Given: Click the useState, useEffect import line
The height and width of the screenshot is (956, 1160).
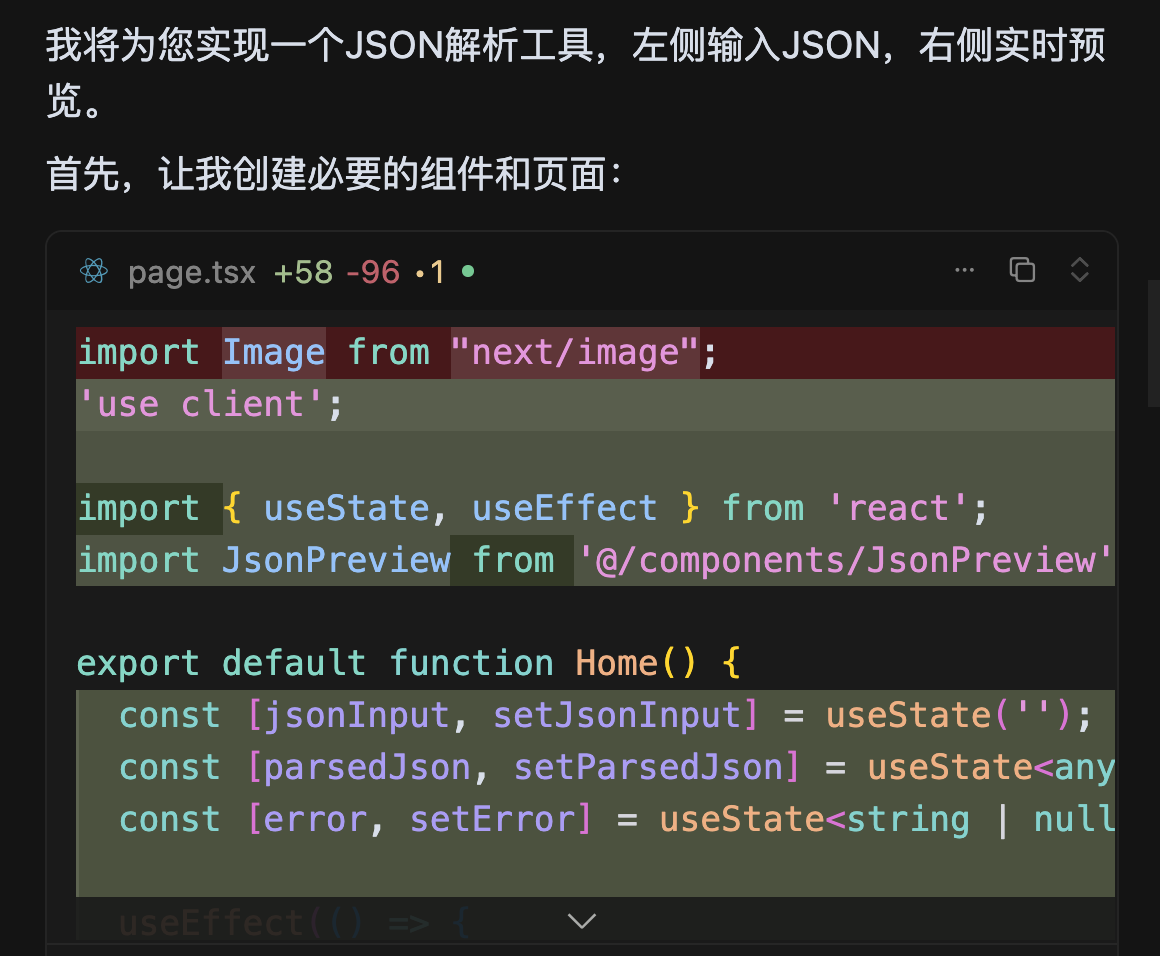Looking at the screenshot, I should [x=532, y=509].
